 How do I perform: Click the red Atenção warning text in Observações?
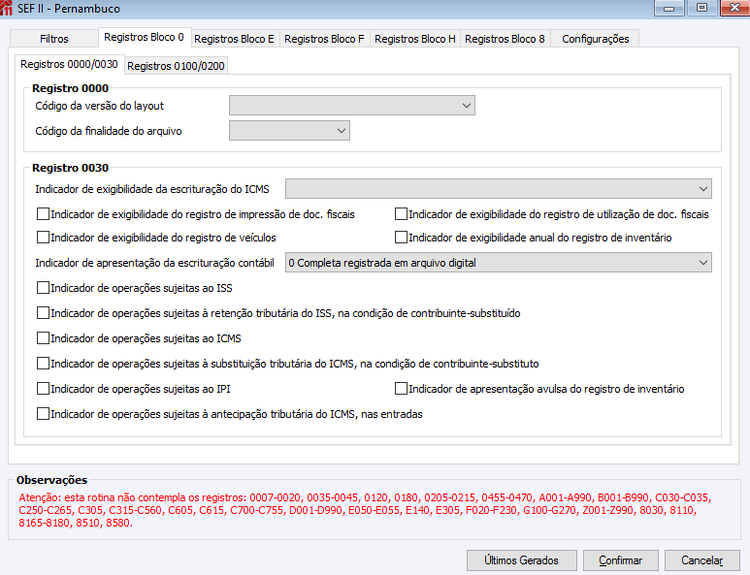click(x=365, y=510)
